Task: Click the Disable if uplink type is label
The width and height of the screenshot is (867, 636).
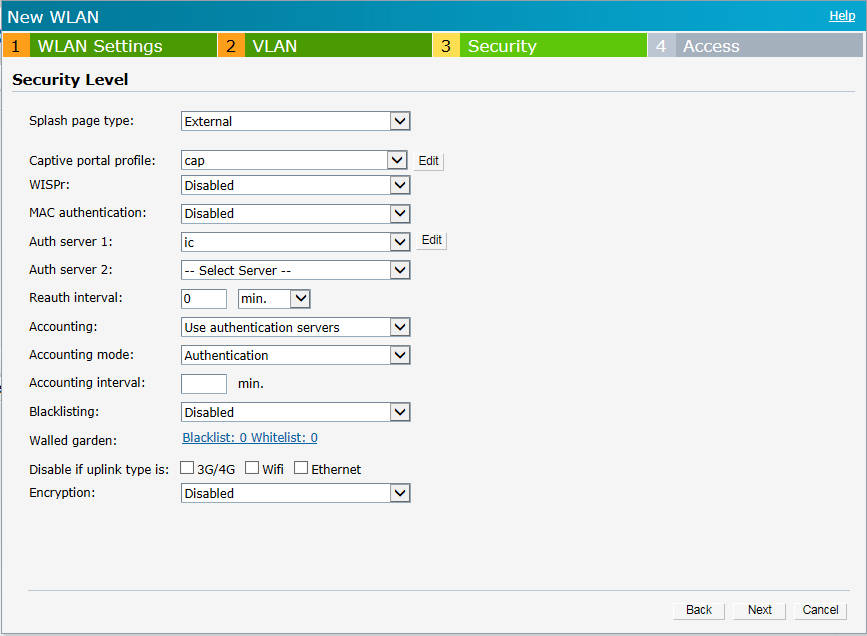Action: 99,470
